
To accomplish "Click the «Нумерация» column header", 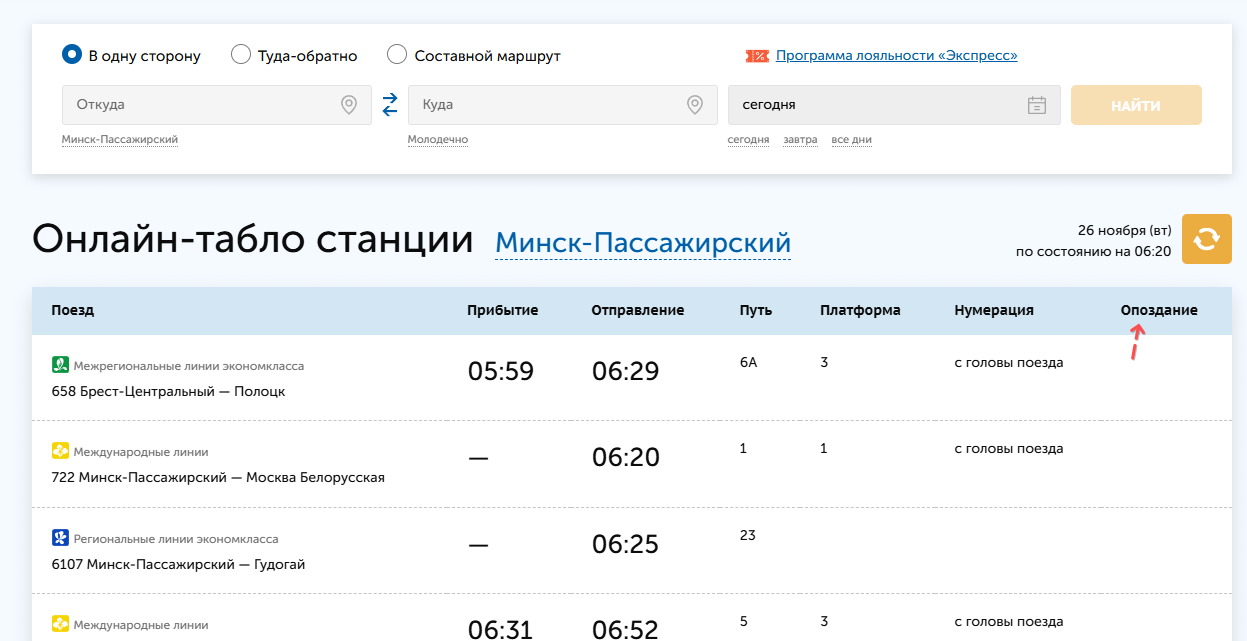I will 994,310.
